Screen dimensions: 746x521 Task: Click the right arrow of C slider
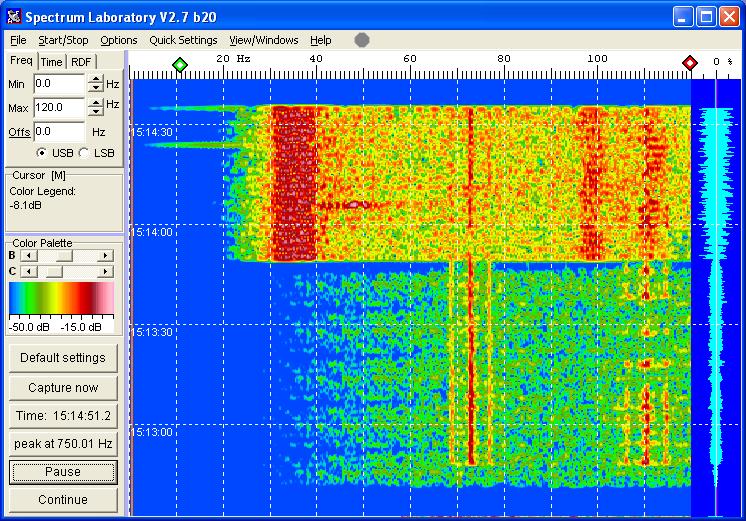tap(104, 271)
